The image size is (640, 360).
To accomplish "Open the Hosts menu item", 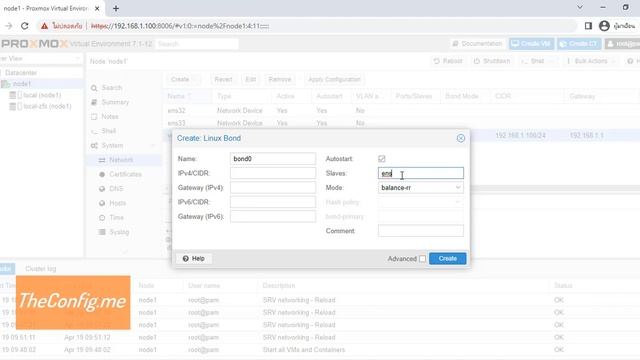I will tap(118, 203).
